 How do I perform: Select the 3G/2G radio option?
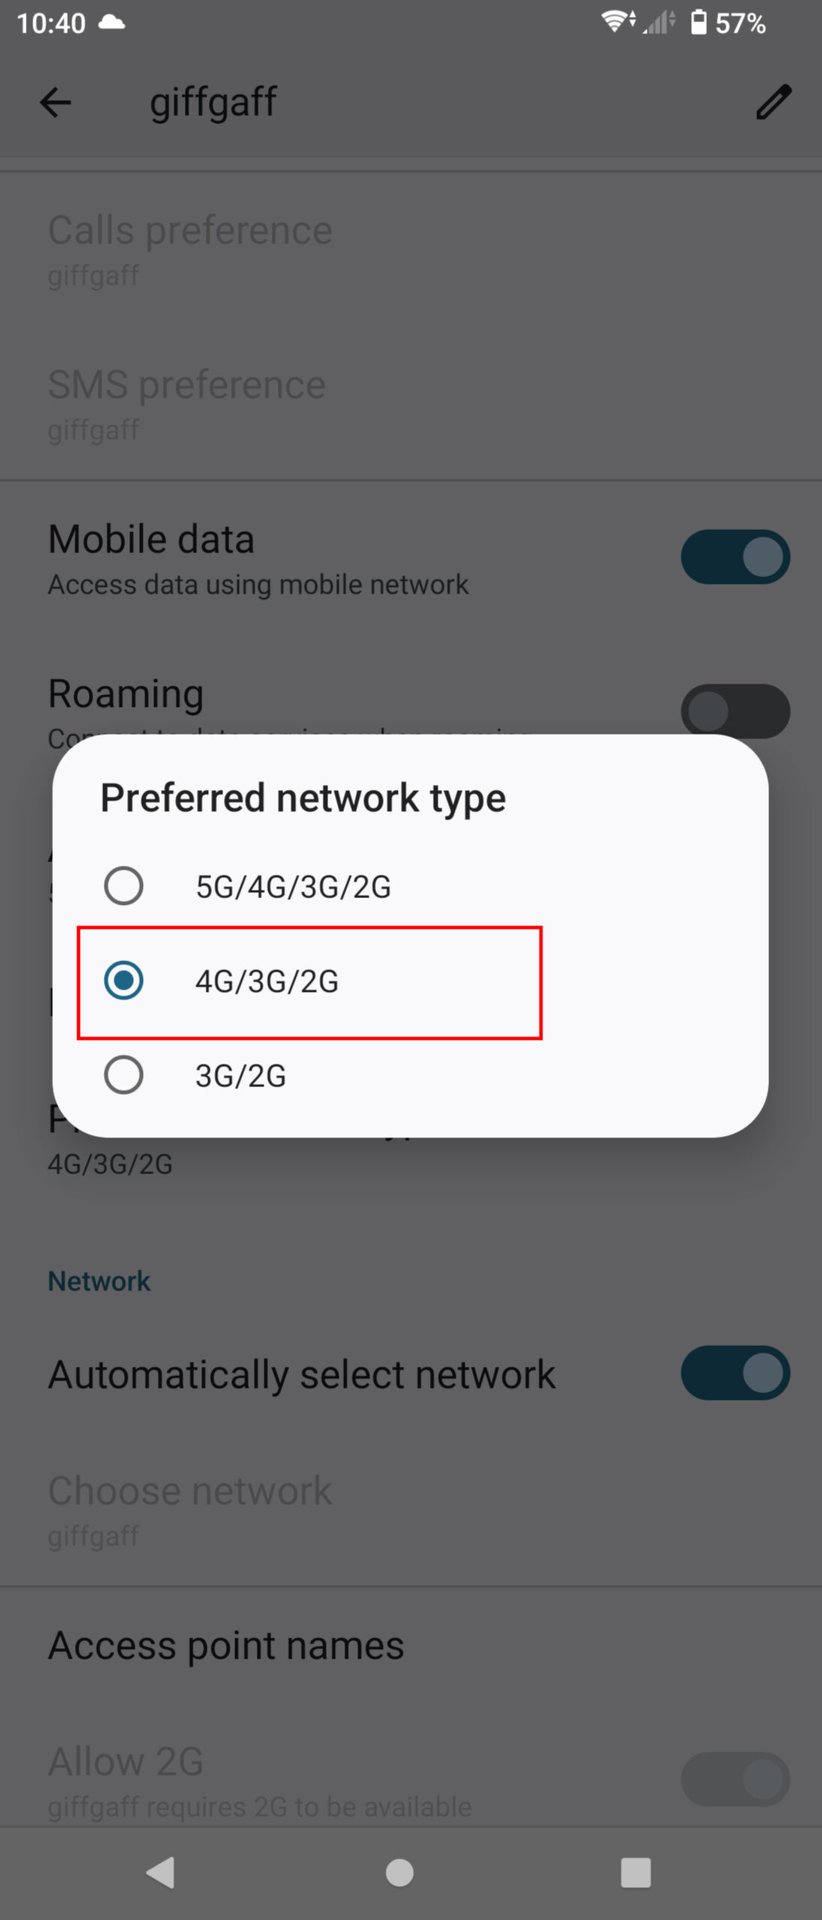pos(124,1076)
